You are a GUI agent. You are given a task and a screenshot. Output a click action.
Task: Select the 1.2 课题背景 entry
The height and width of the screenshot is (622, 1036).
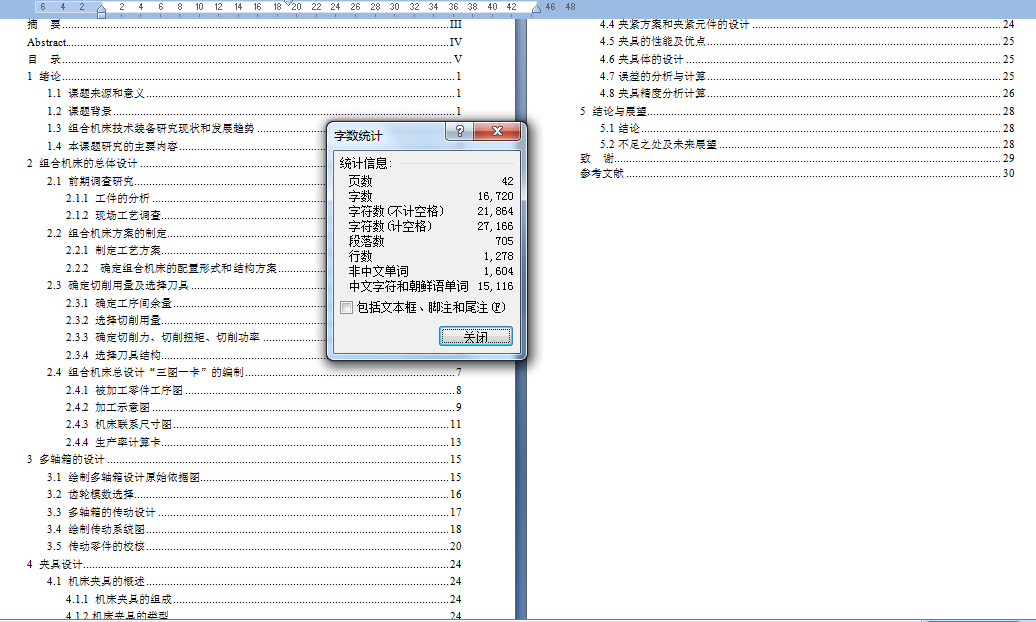pos(254,111)
